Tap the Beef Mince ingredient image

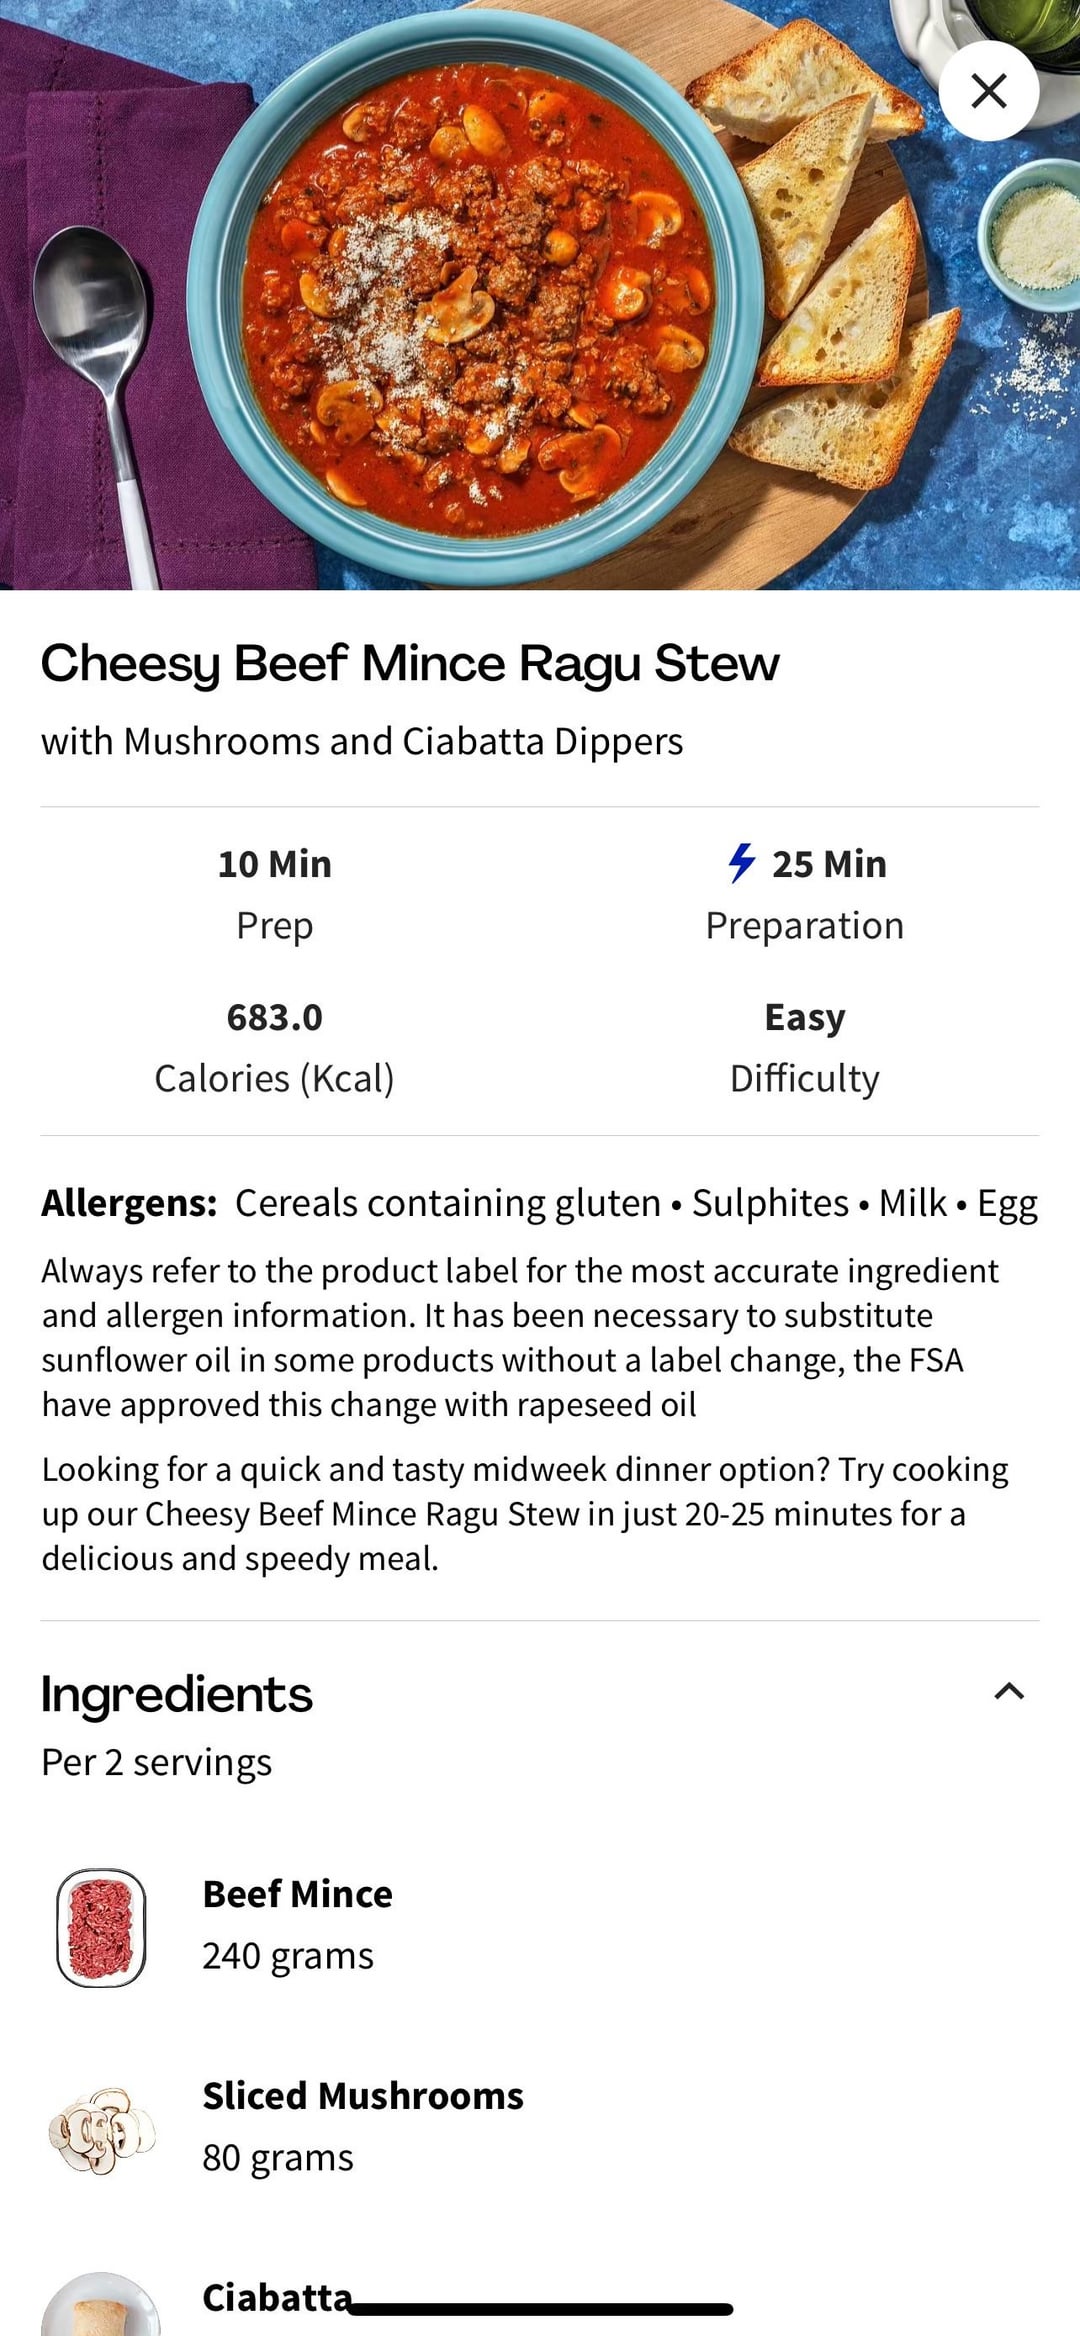point(101,1926)
